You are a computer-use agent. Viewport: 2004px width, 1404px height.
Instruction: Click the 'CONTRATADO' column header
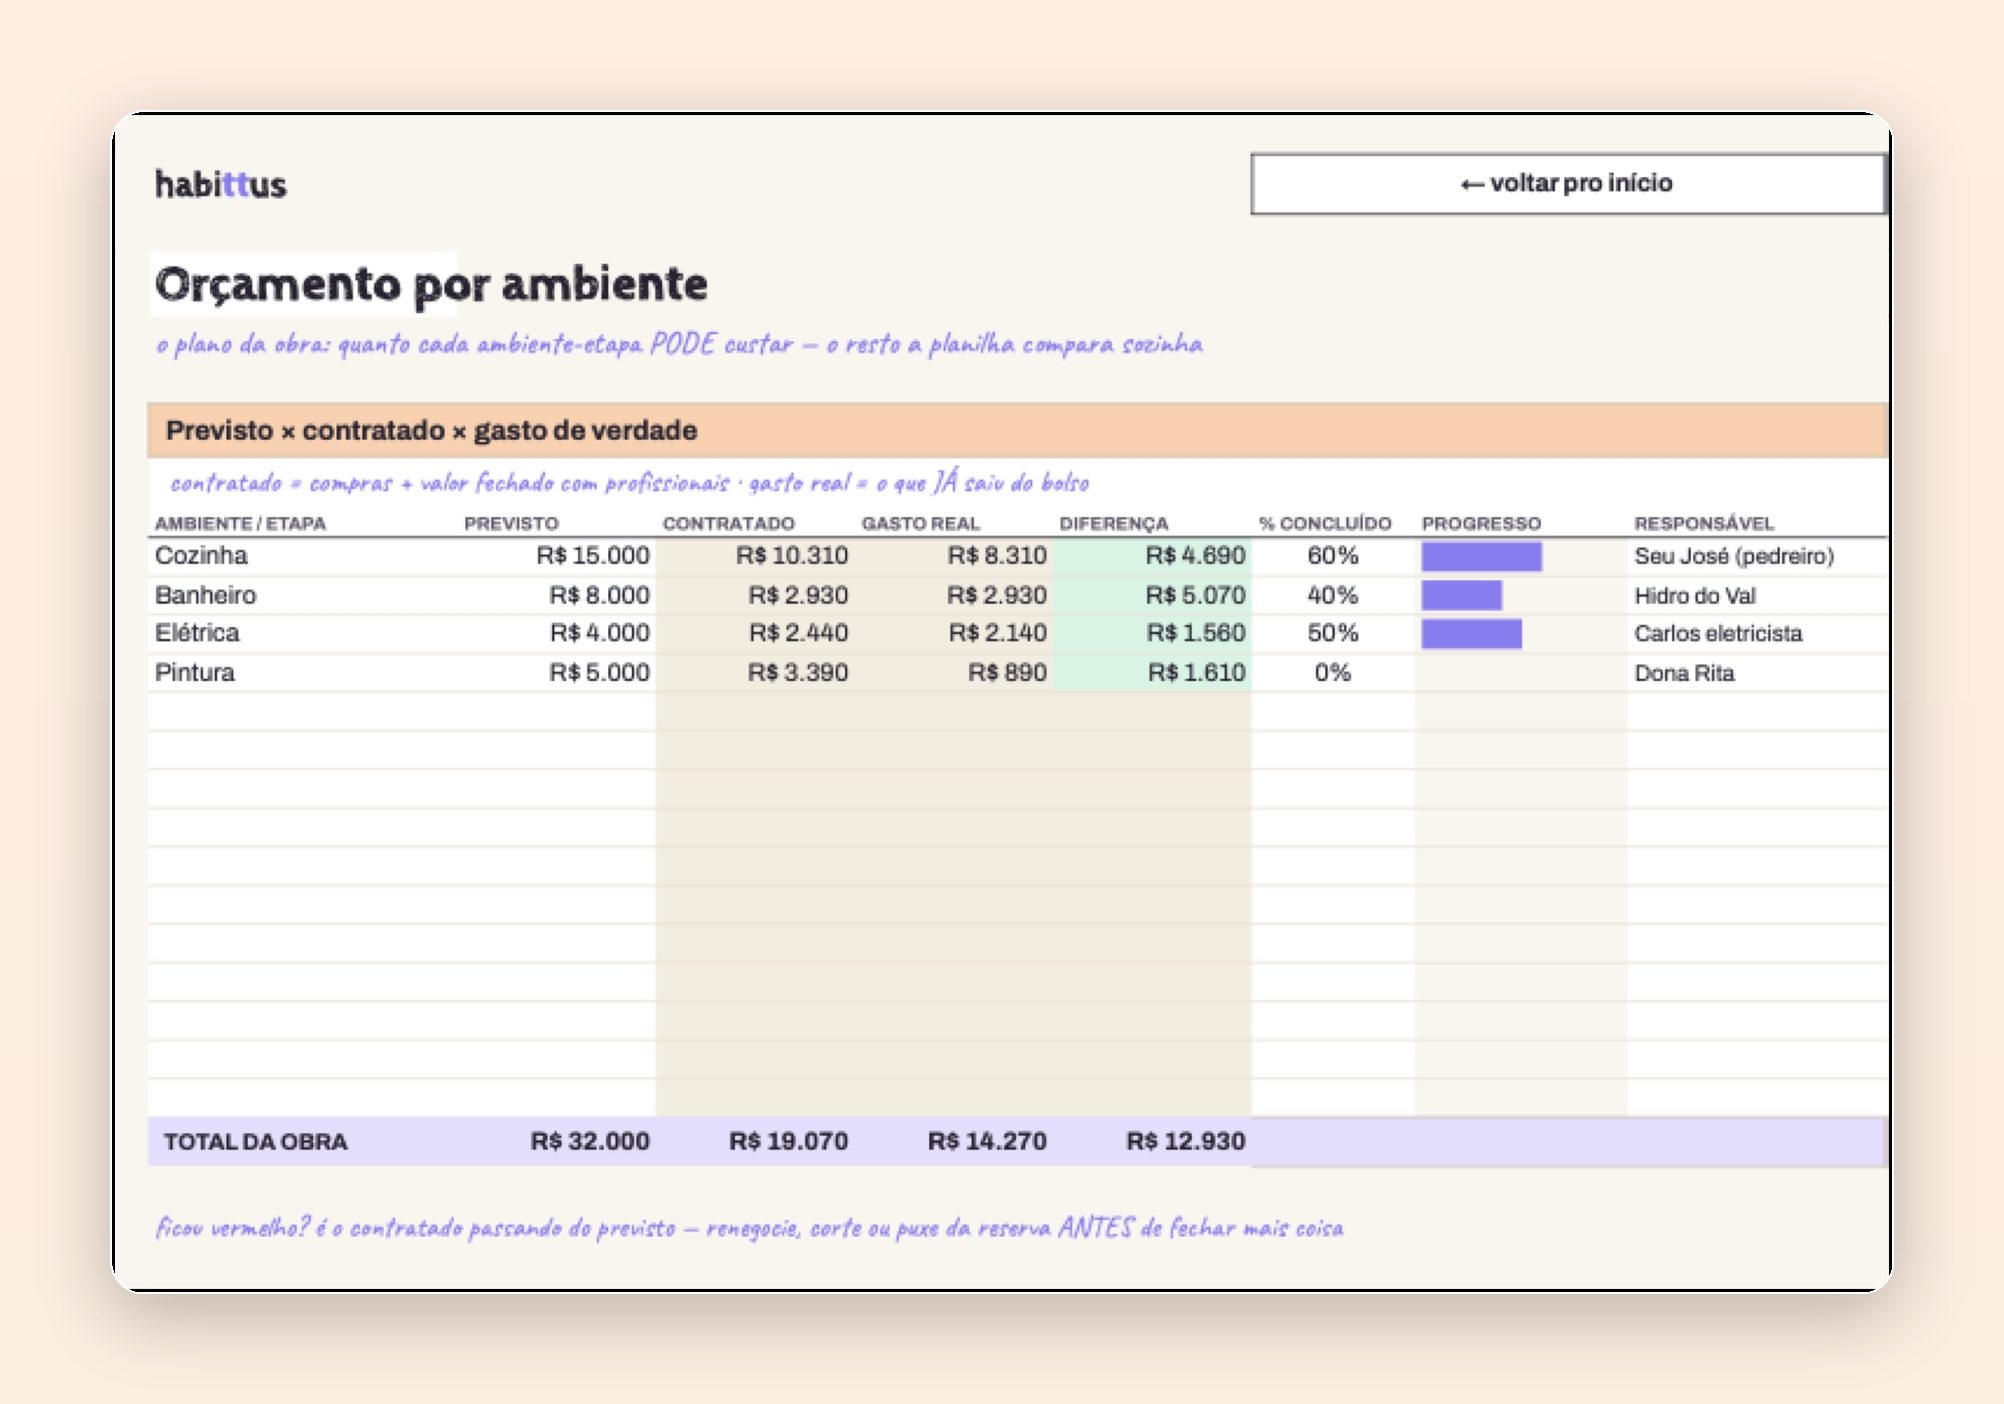728,524
